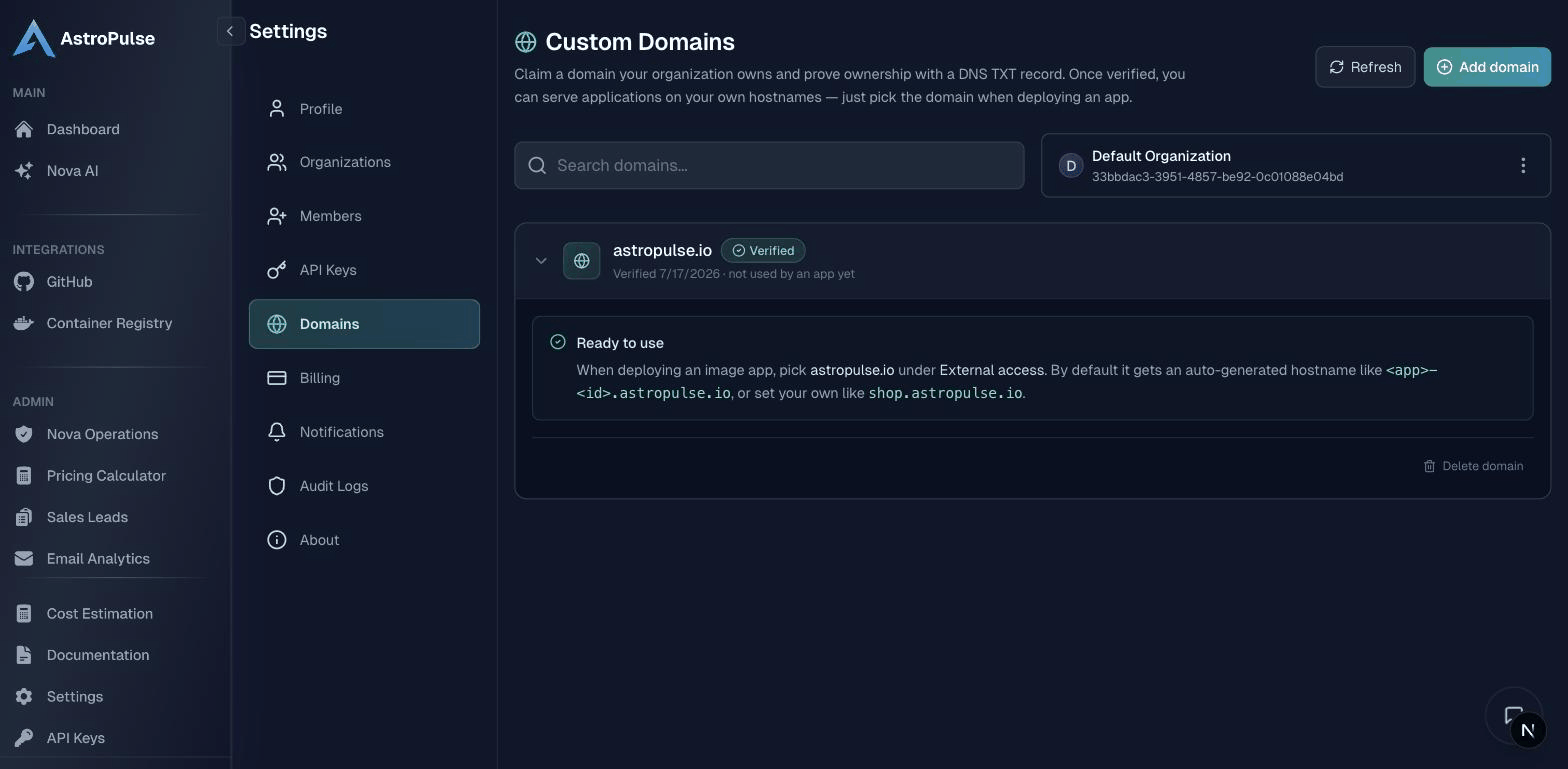Click the organization ID 33bbdac3-3951 text
Image resolution: width=1568 pixels, height=769 pixels.
1217,177
